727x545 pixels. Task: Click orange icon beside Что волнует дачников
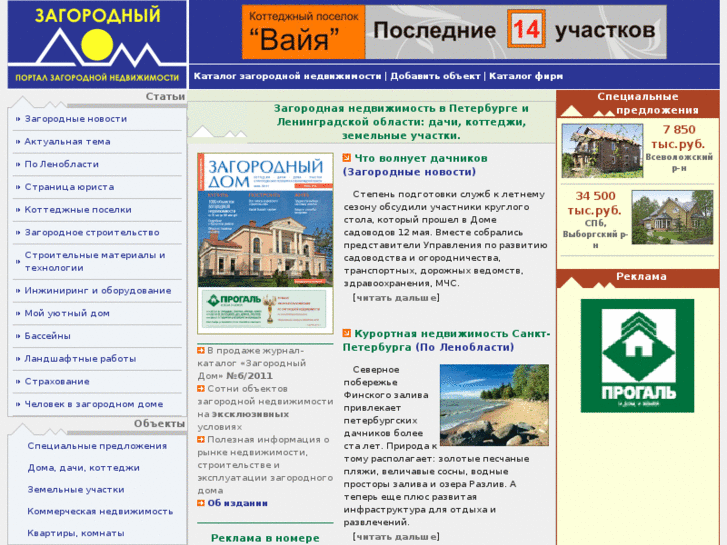pos(346,158)
